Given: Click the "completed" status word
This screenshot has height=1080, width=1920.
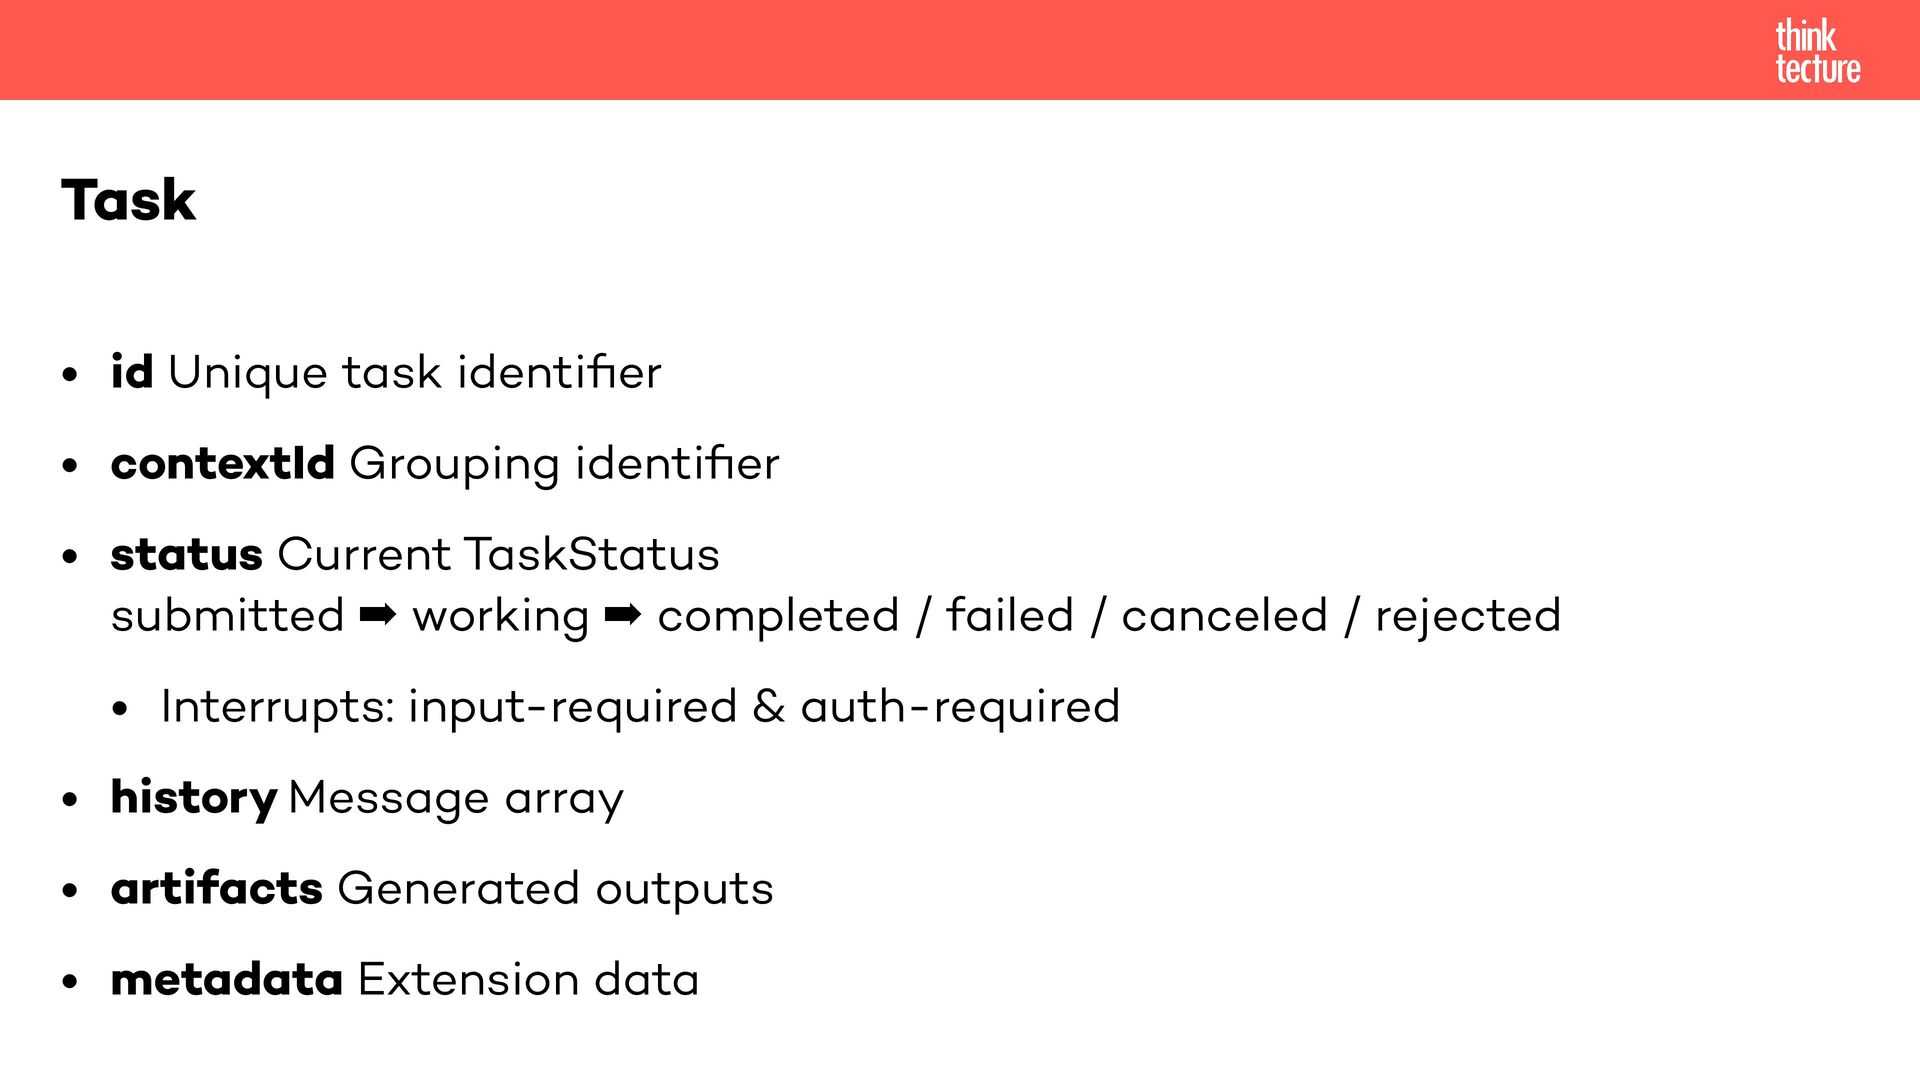Looking at the screenshot, I should (778, 616).
